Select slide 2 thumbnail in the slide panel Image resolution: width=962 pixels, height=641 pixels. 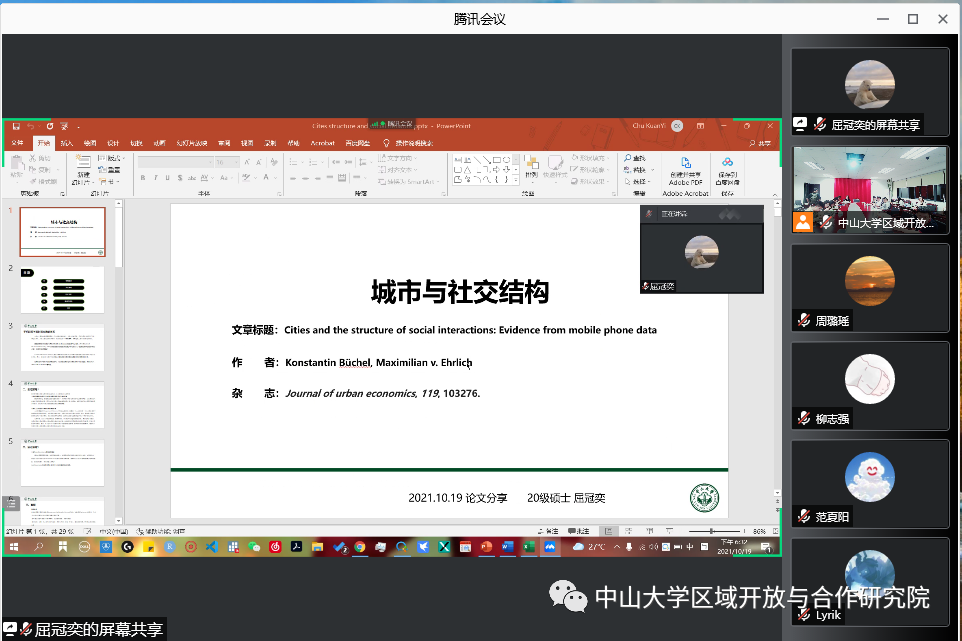click(62, 290)
